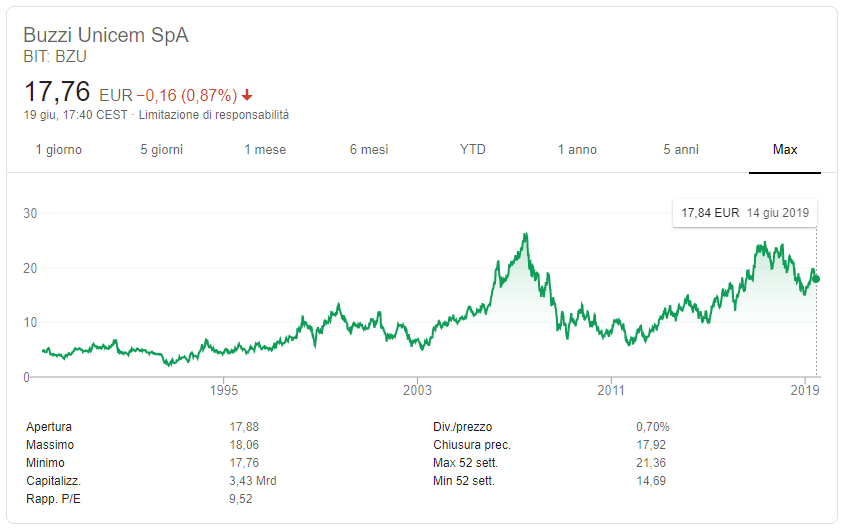Click the Buzzi Unicem SpA title
848x531 pixels.
(106, 35)
